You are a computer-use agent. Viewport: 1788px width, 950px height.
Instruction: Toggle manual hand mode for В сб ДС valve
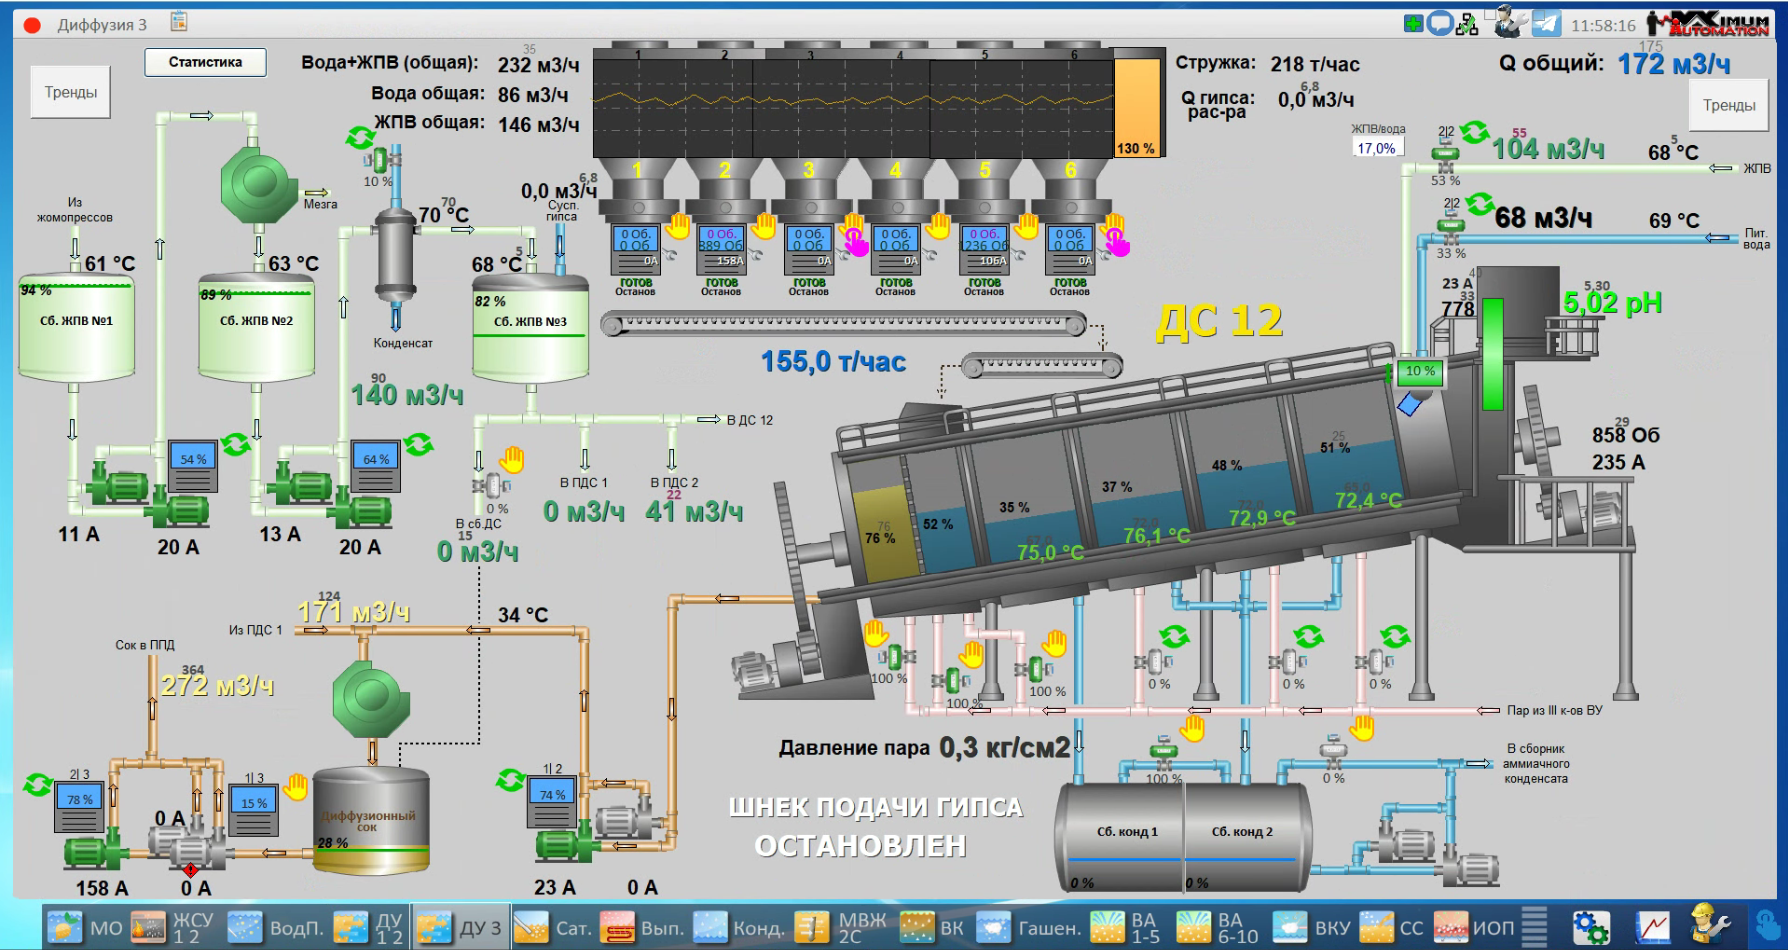pos(512,459)
